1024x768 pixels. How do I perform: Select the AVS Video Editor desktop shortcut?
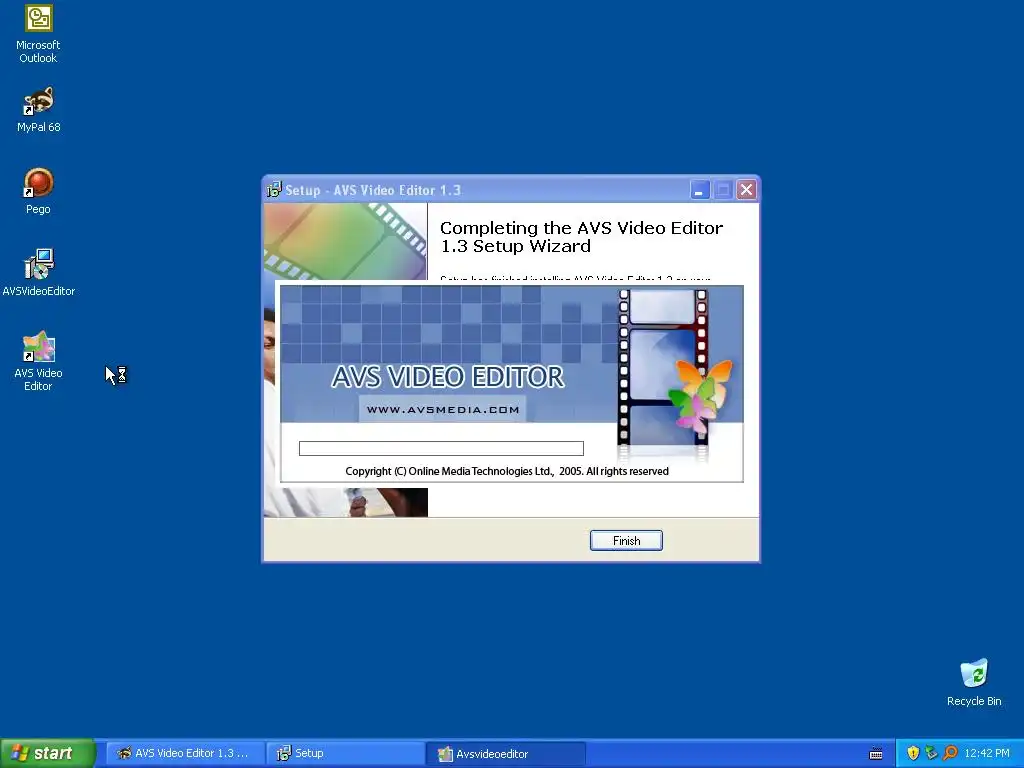click(x=38, y=361)
